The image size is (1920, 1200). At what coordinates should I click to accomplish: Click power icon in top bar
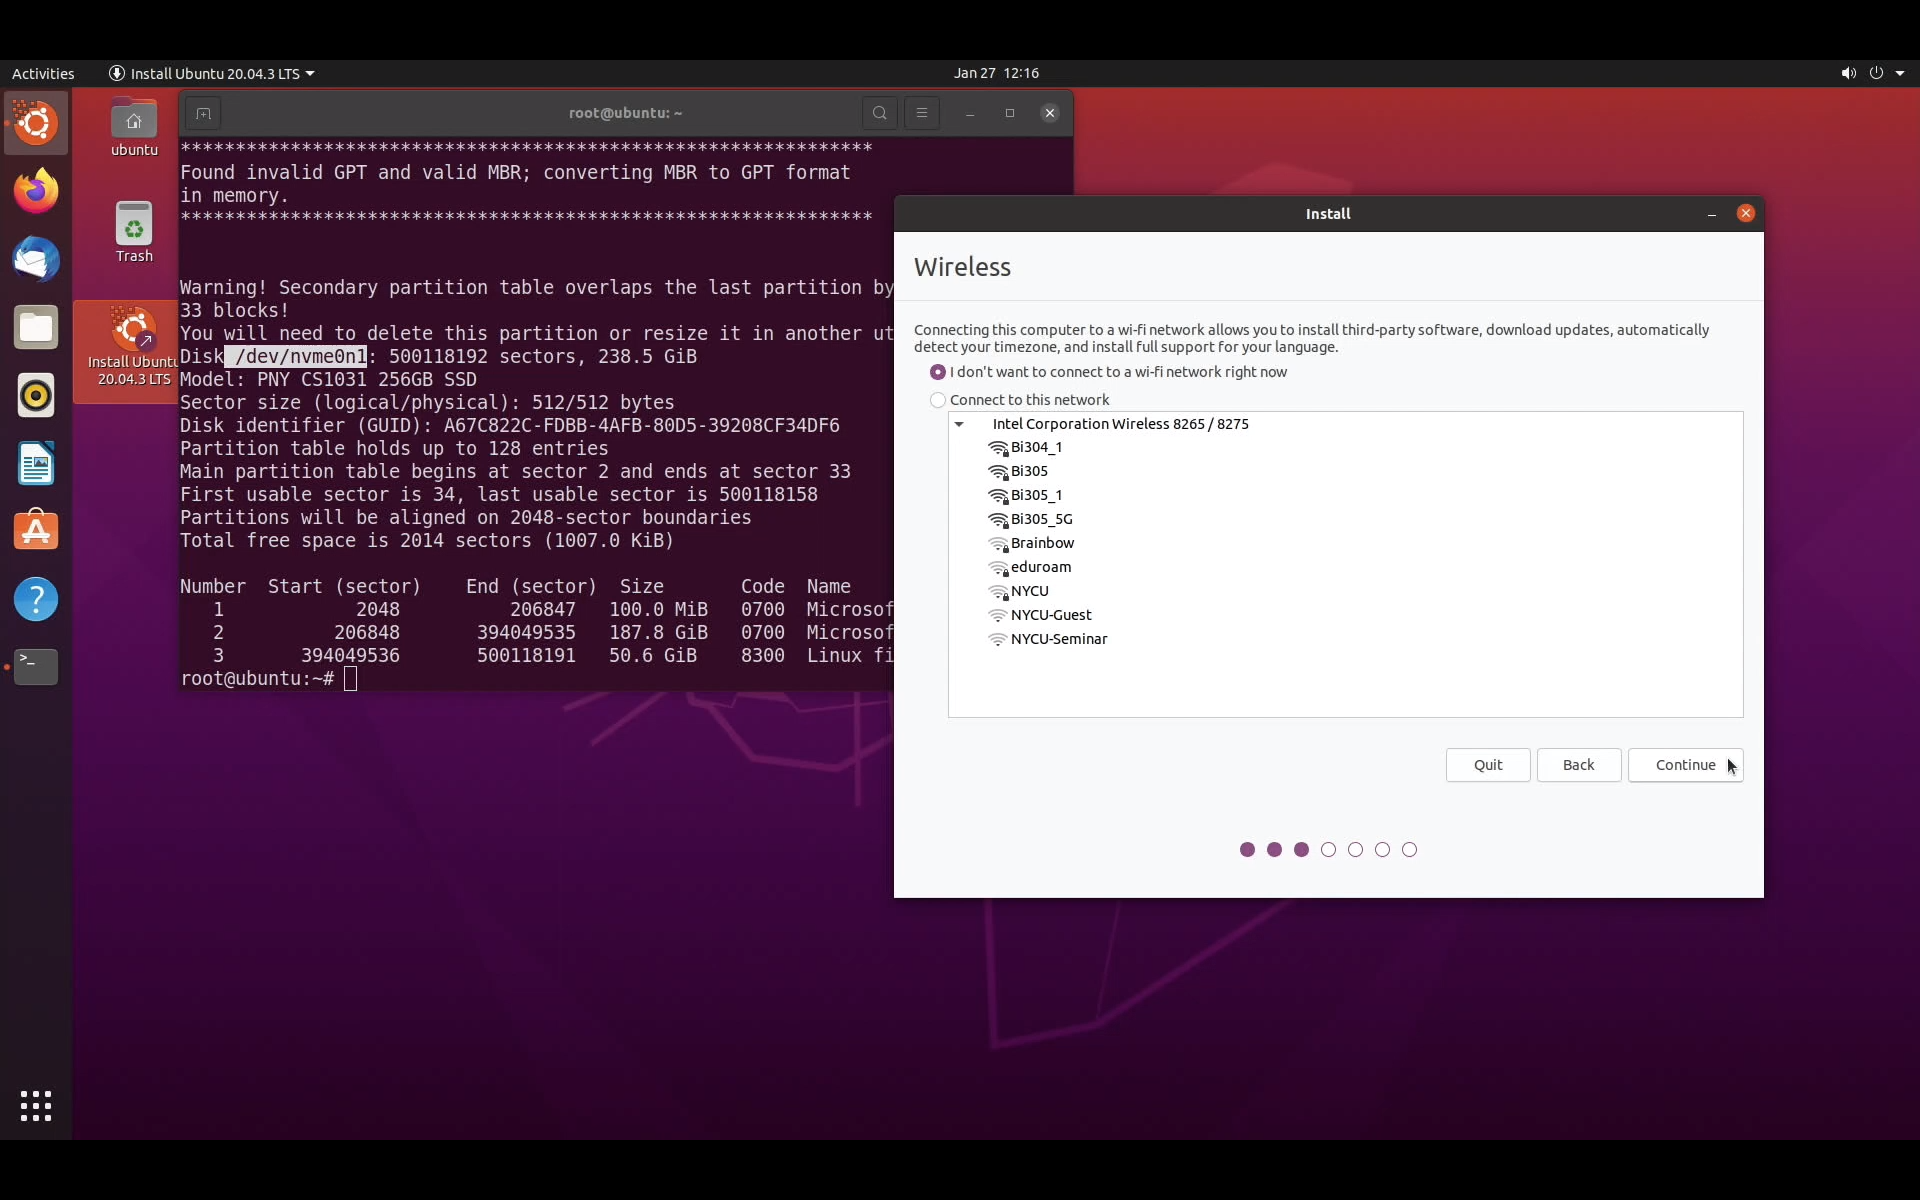click(x=1876, y=73)
